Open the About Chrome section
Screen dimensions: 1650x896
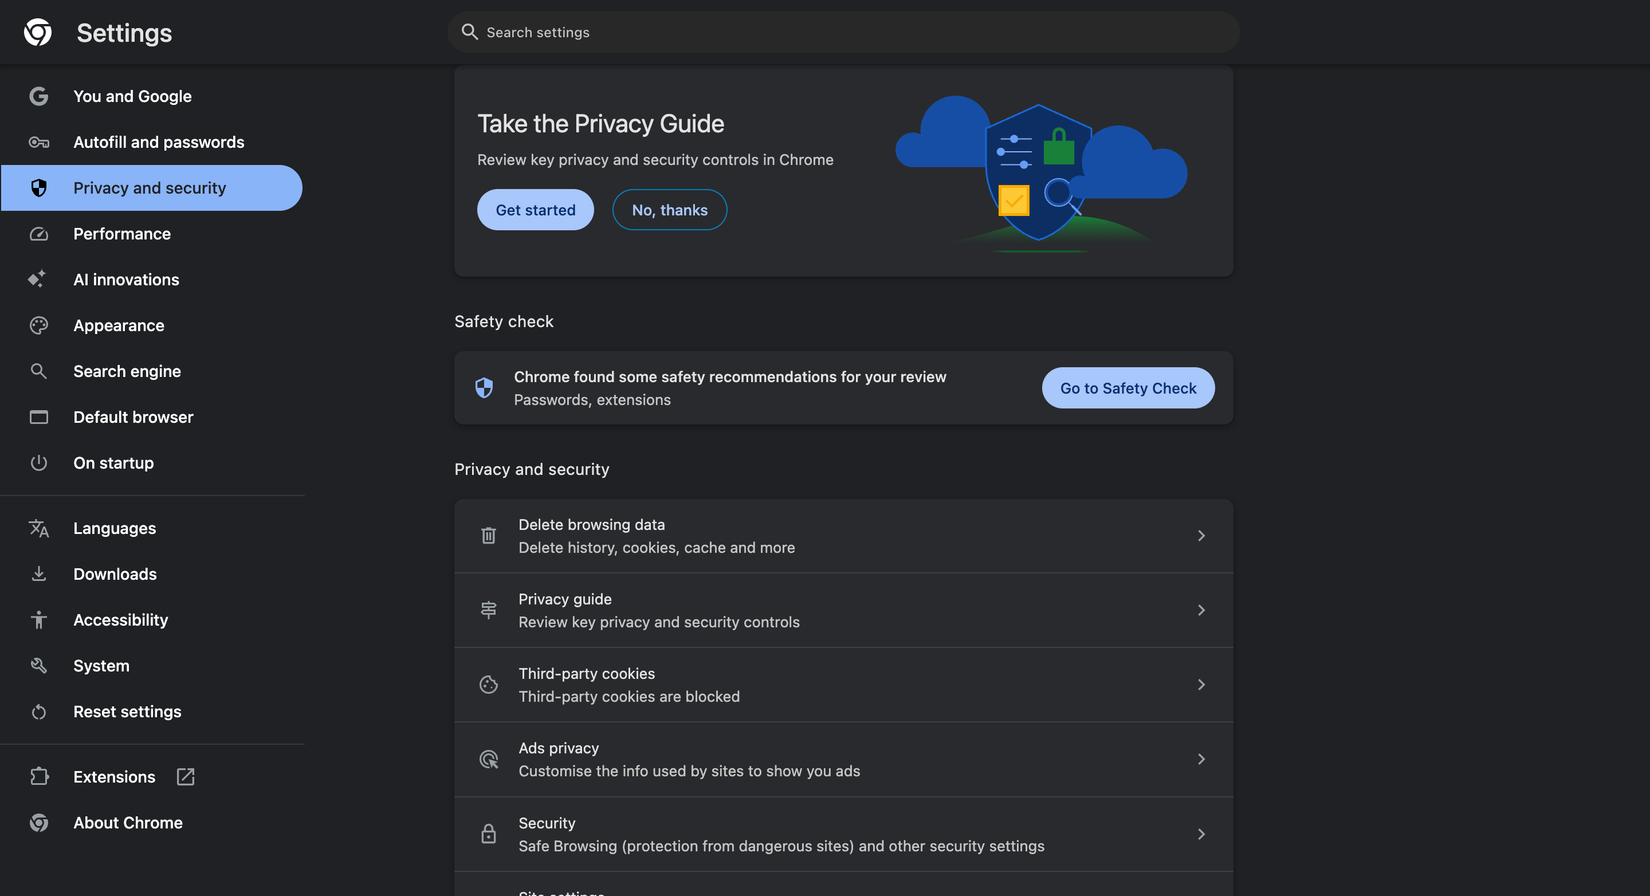(128, 822)
